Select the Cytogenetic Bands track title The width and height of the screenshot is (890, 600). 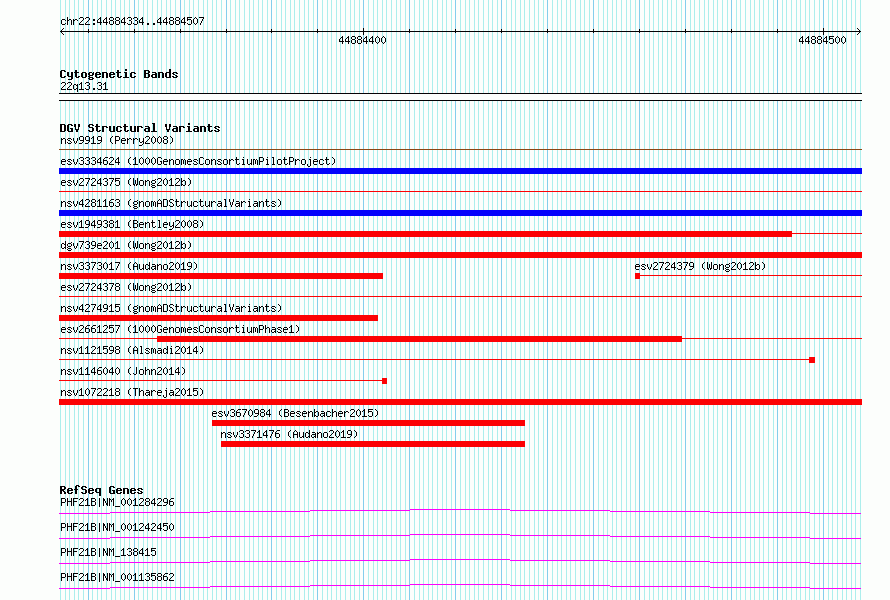pos(119,74)
